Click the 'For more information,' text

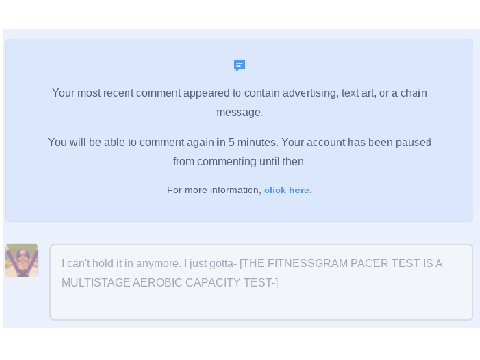pos(214,190)
